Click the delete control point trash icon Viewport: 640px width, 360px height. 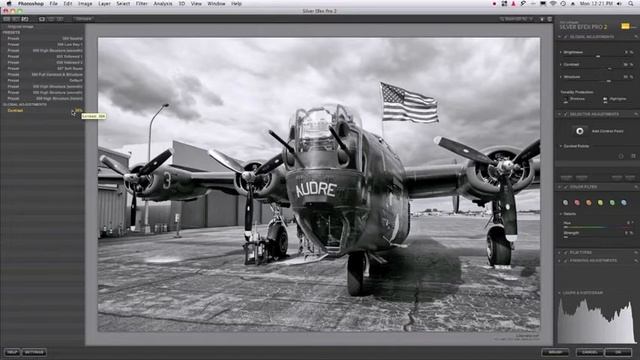[633, 156]
